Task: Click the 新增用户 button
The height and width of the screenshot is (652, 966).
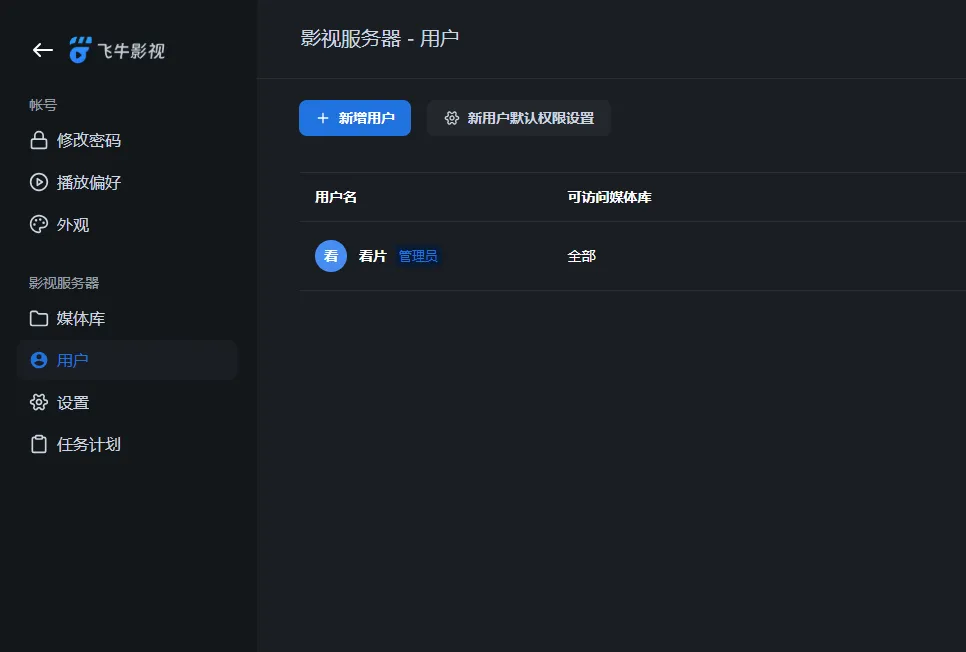Action: tap(354, 117)
